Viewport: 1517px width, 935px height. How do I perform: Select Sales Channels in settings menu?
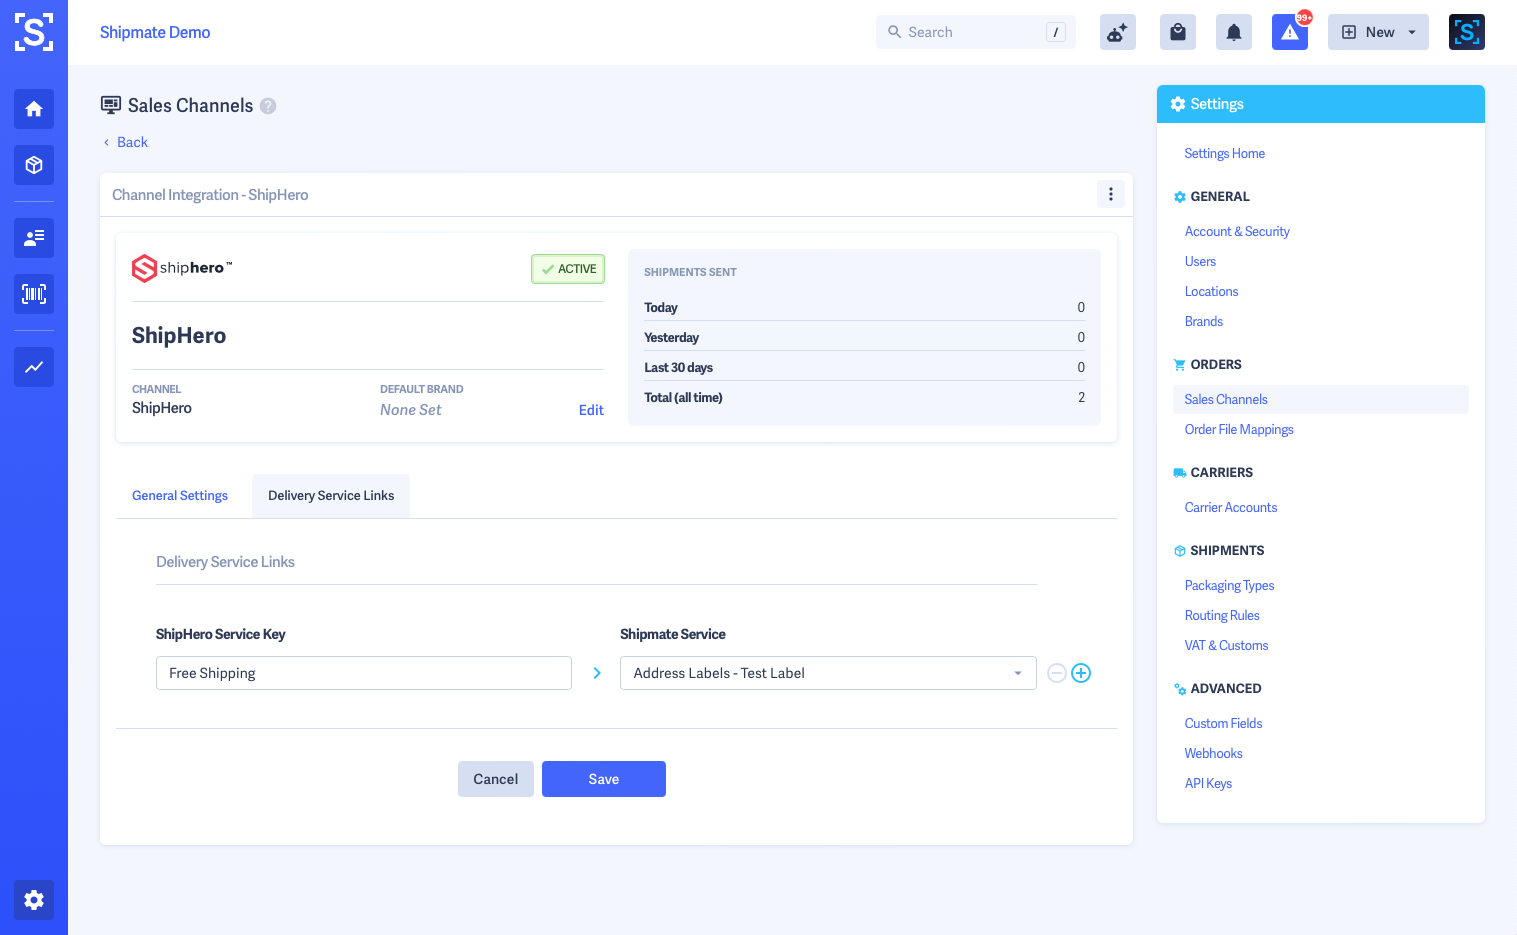tap(1320, 399)
